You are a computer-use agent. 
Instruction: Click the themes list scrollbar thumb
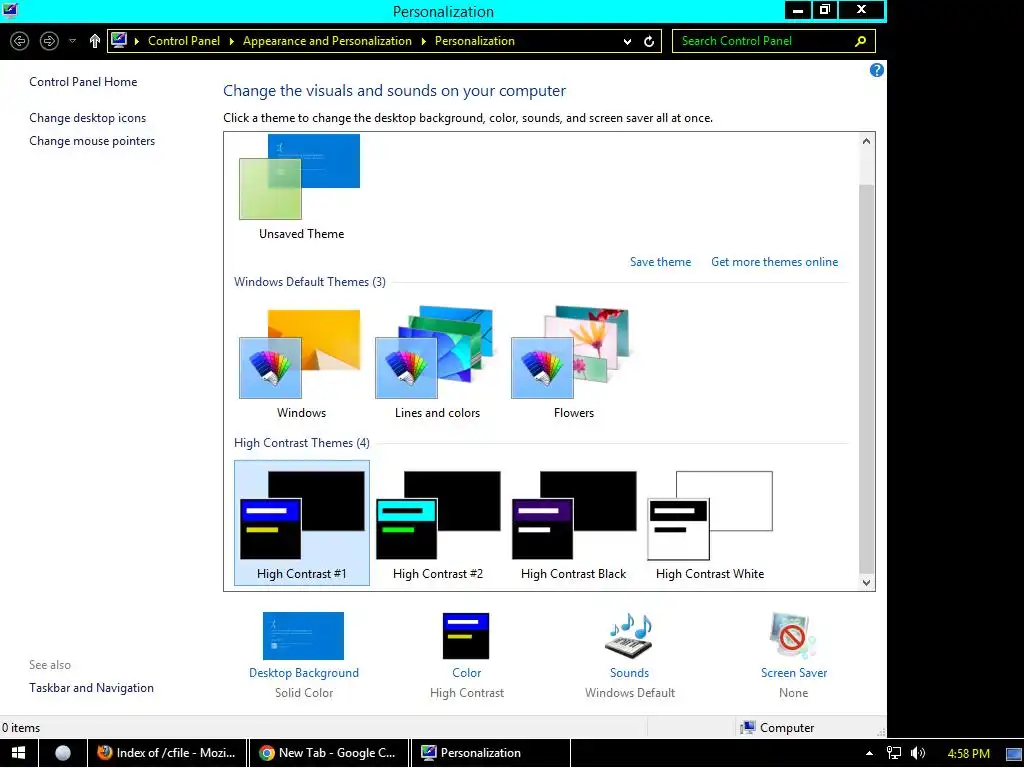point(866,379)
